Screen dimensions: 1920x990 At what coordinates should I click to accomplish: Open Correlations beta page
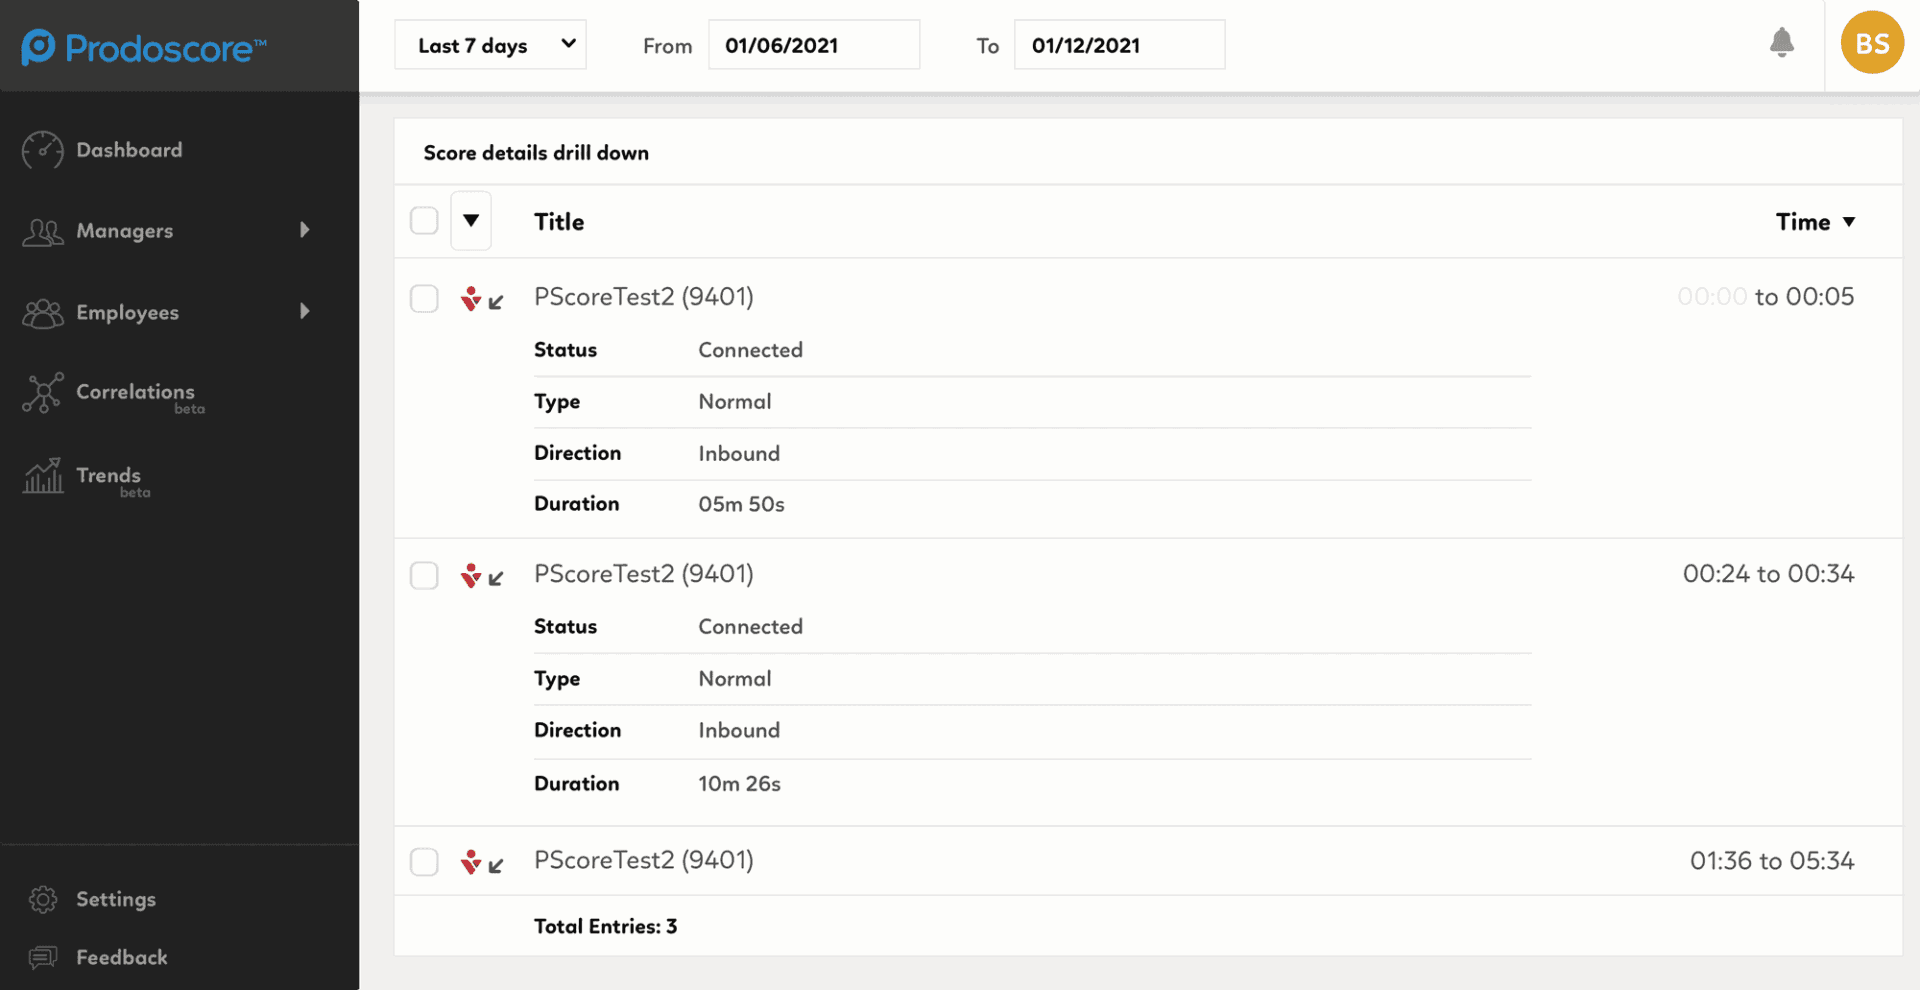[x=136, y=393]
